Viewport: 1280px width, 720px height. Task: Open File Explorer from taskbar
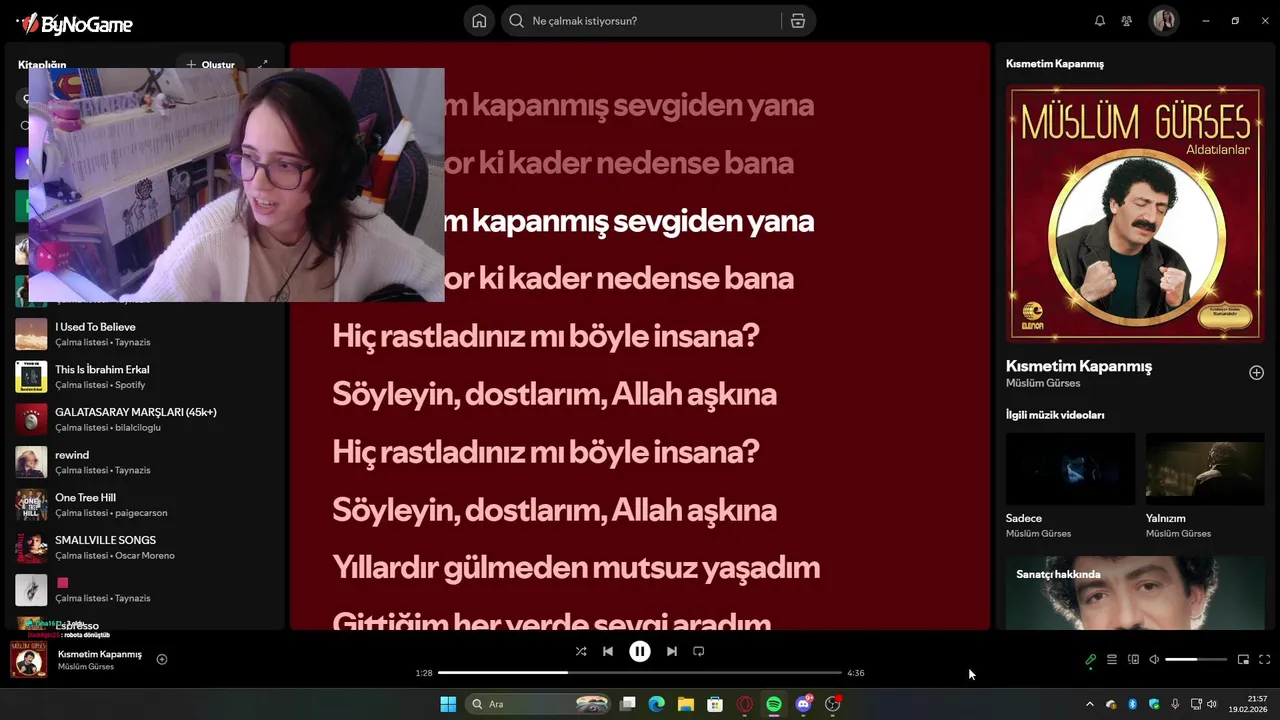pyautogui.click(x=685, y=704)
